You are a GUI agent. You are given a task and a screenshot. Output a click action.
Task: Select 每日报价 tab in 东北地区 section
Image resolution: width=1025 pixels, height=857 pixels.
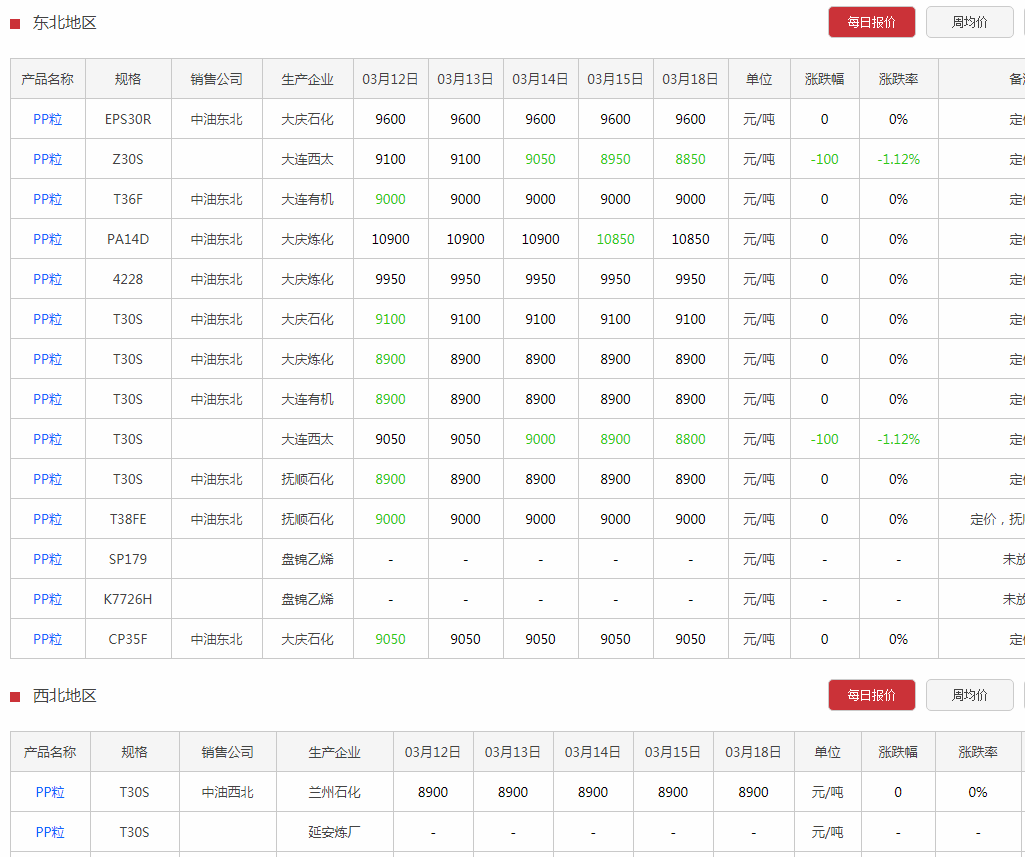[871, 22]
